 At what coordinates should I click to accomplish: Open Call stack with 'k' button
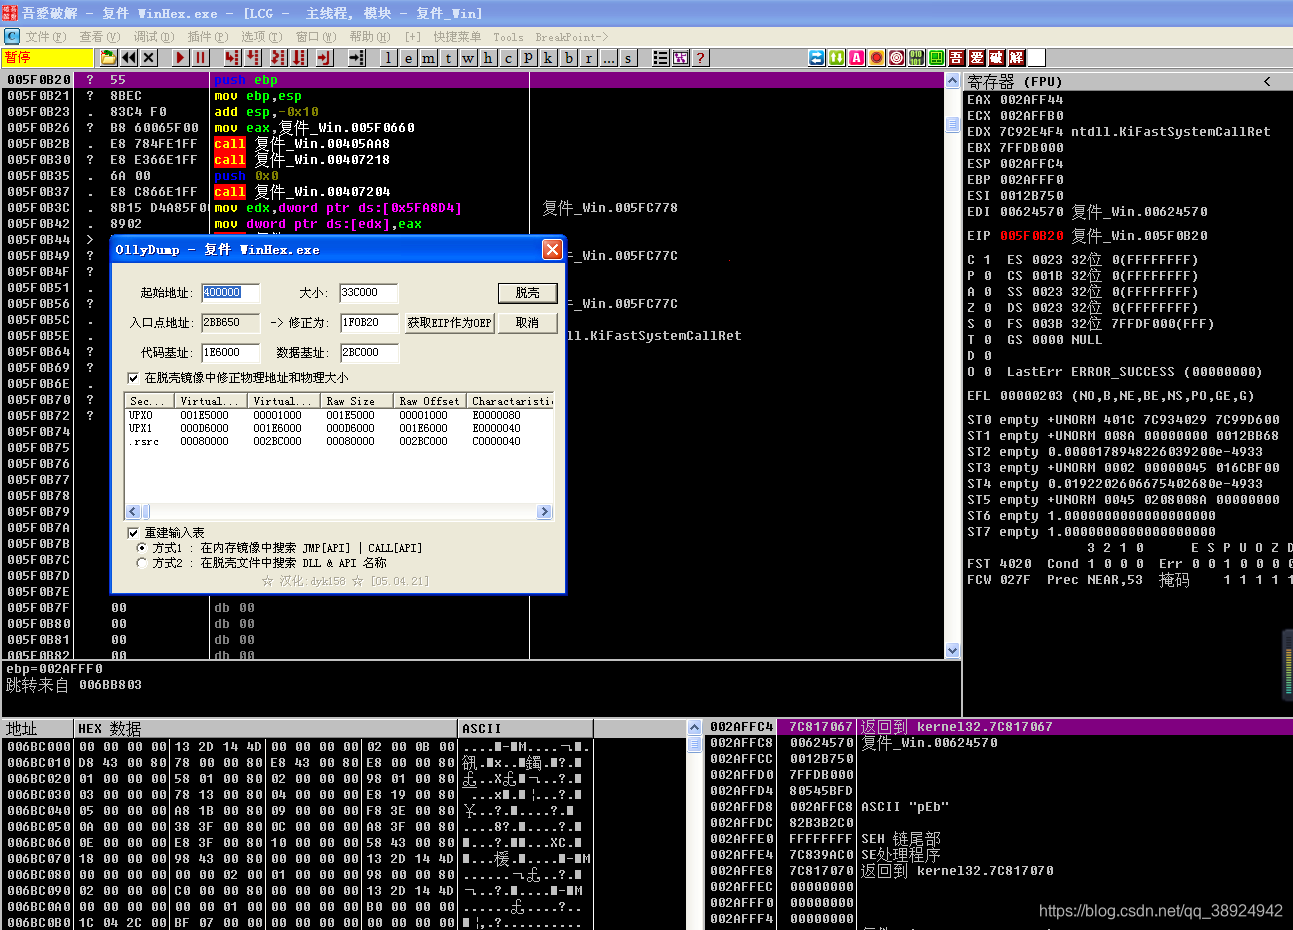click(x=548, y=58)
